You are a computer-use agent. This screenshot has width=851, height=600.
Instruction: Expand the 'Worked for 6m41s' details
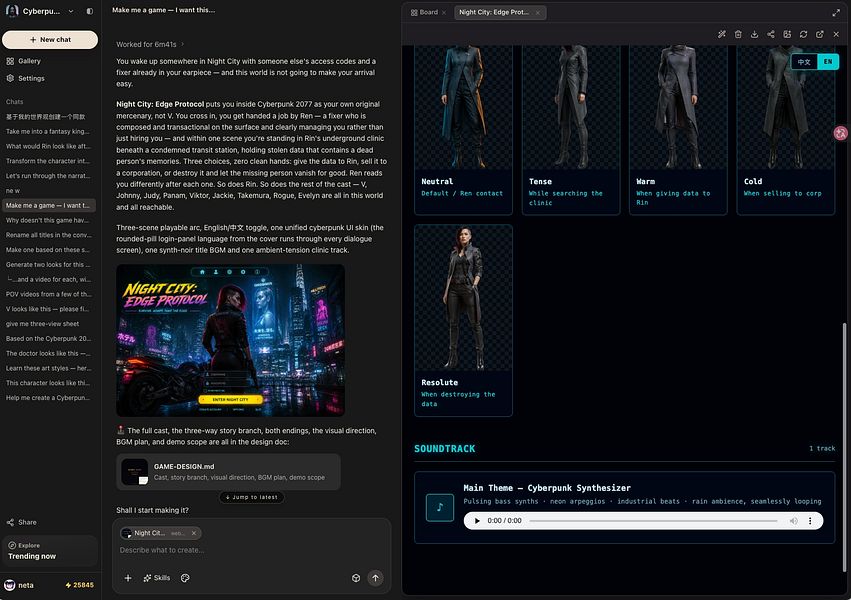(x=150, y=44)
